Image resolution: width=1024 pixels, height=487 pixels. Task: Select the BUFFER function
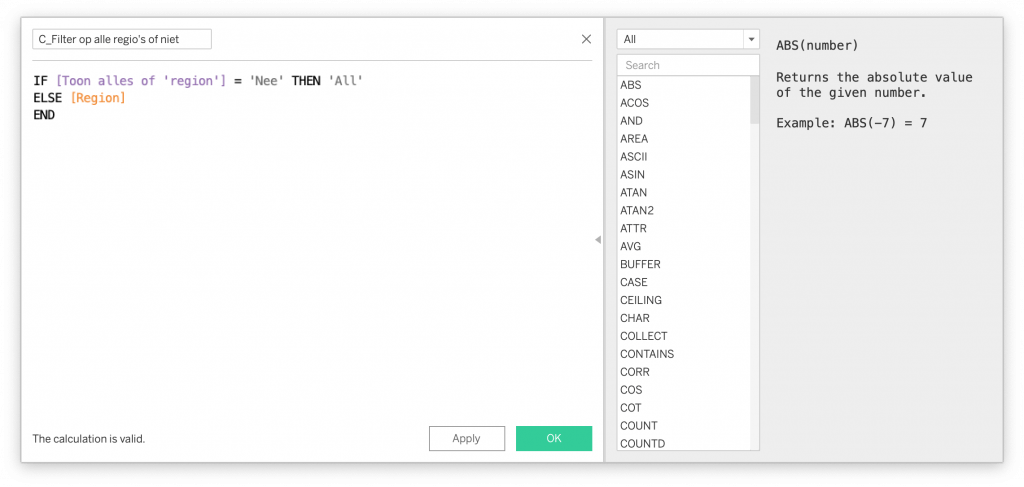point(640,265)
